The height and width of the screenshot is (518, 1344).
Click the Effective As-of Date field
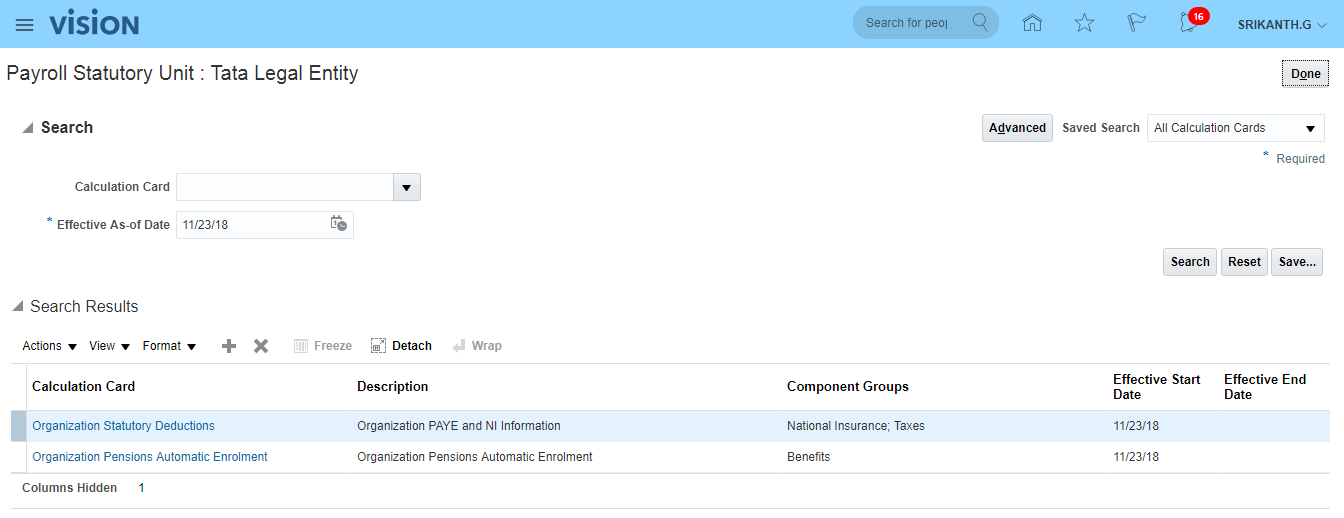tap(252, 225)
